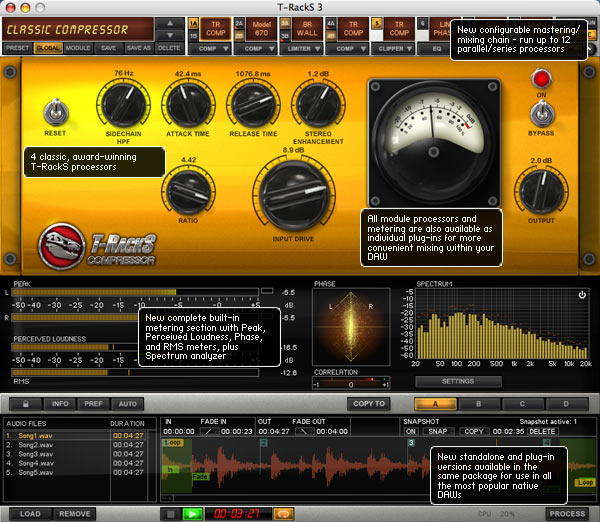The image size is (600, 522).
Task: Select chain slot 1B
Action: 193,36
